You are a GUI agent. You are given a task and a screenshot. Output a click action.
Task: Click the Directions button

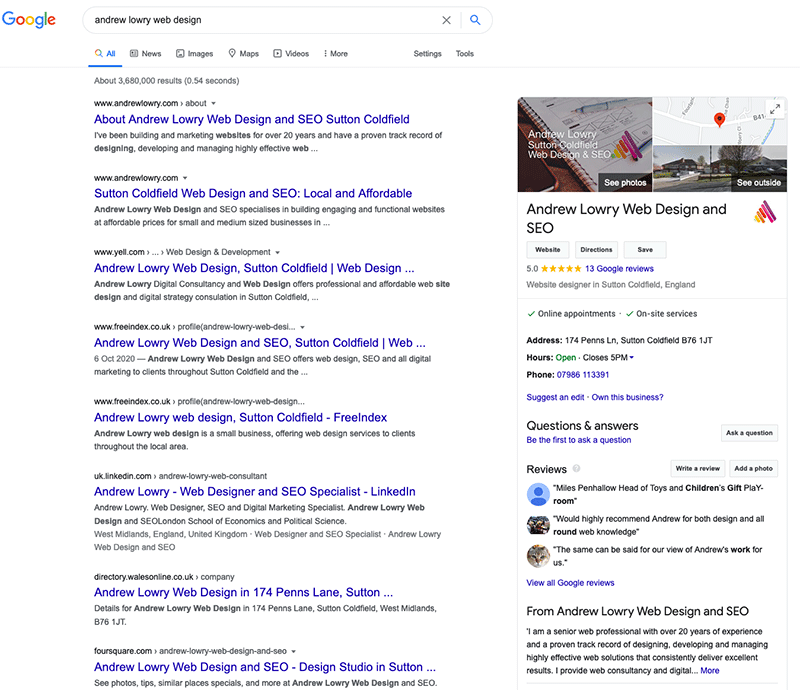coord(596,250)
